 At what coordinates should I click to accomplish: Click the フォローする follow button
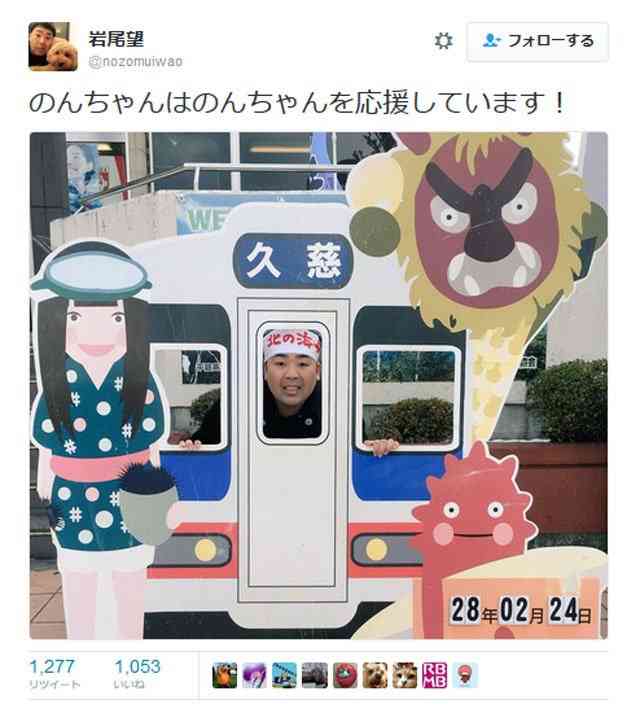(538, 41)
